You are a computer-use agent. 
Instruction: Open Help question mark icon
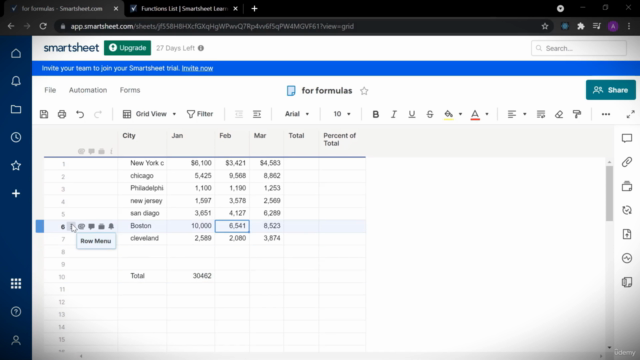(x=16, y=312)
